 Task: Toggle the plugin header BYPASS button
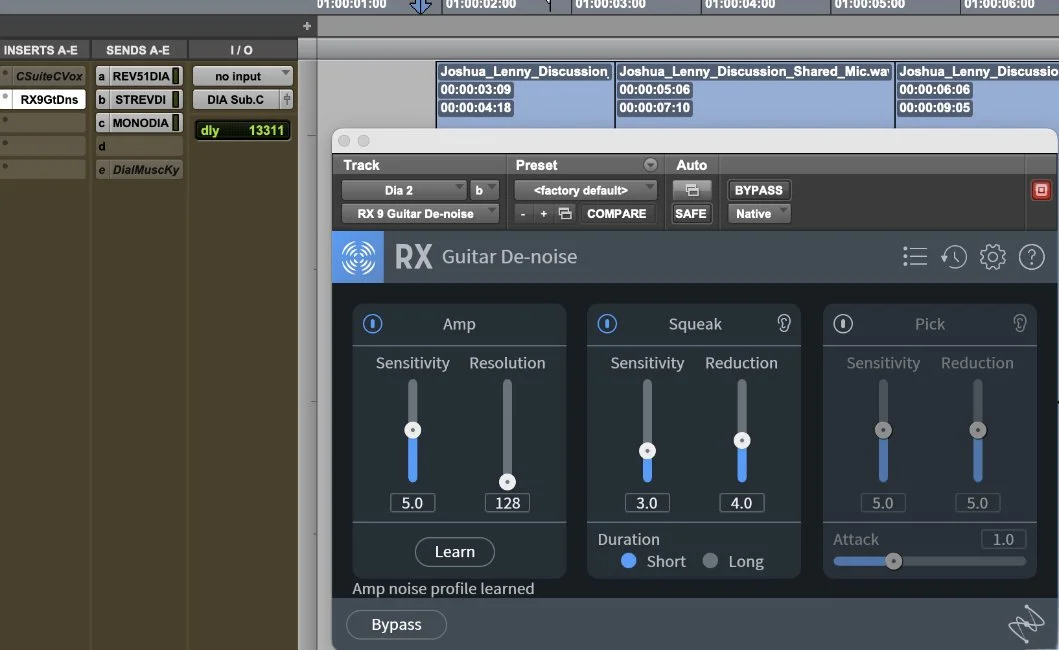[758, 191]
